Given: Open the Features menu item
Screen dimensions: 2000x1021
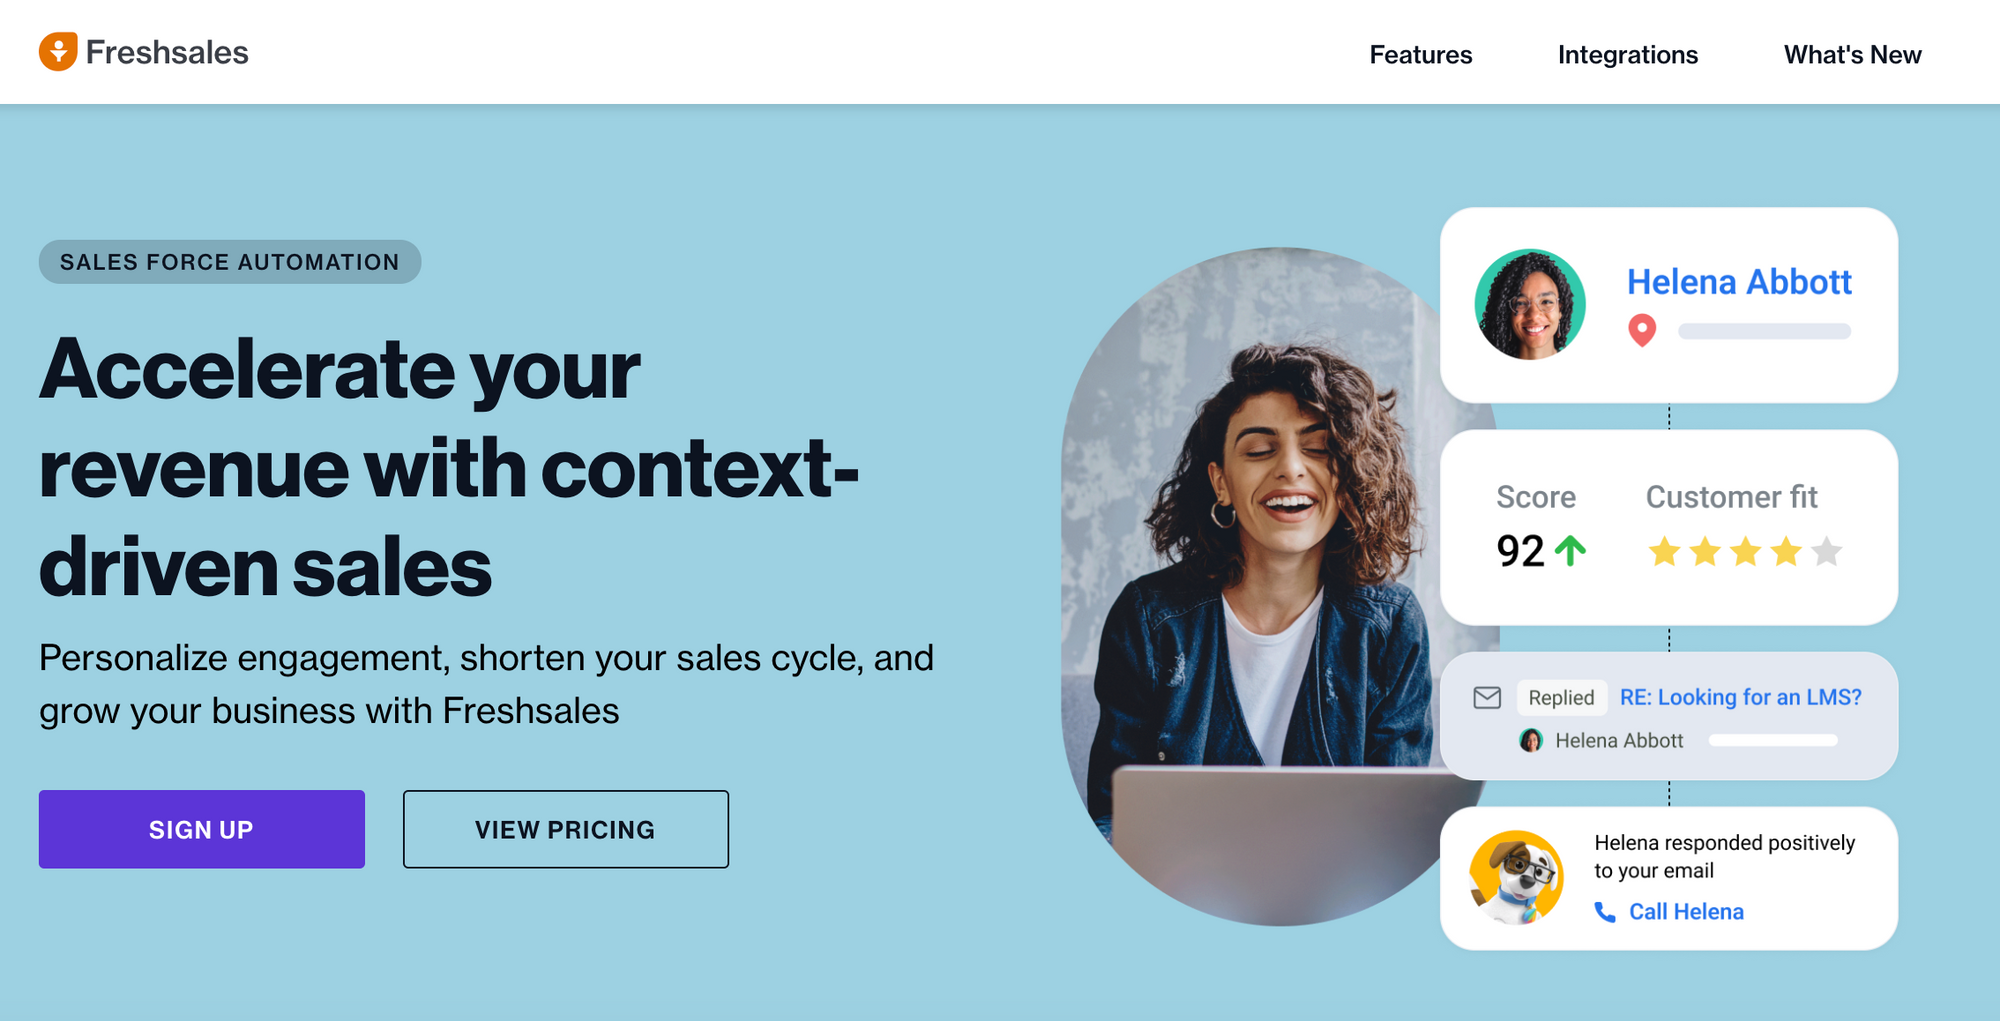Looking at the screenshot, I should 1420,54.
